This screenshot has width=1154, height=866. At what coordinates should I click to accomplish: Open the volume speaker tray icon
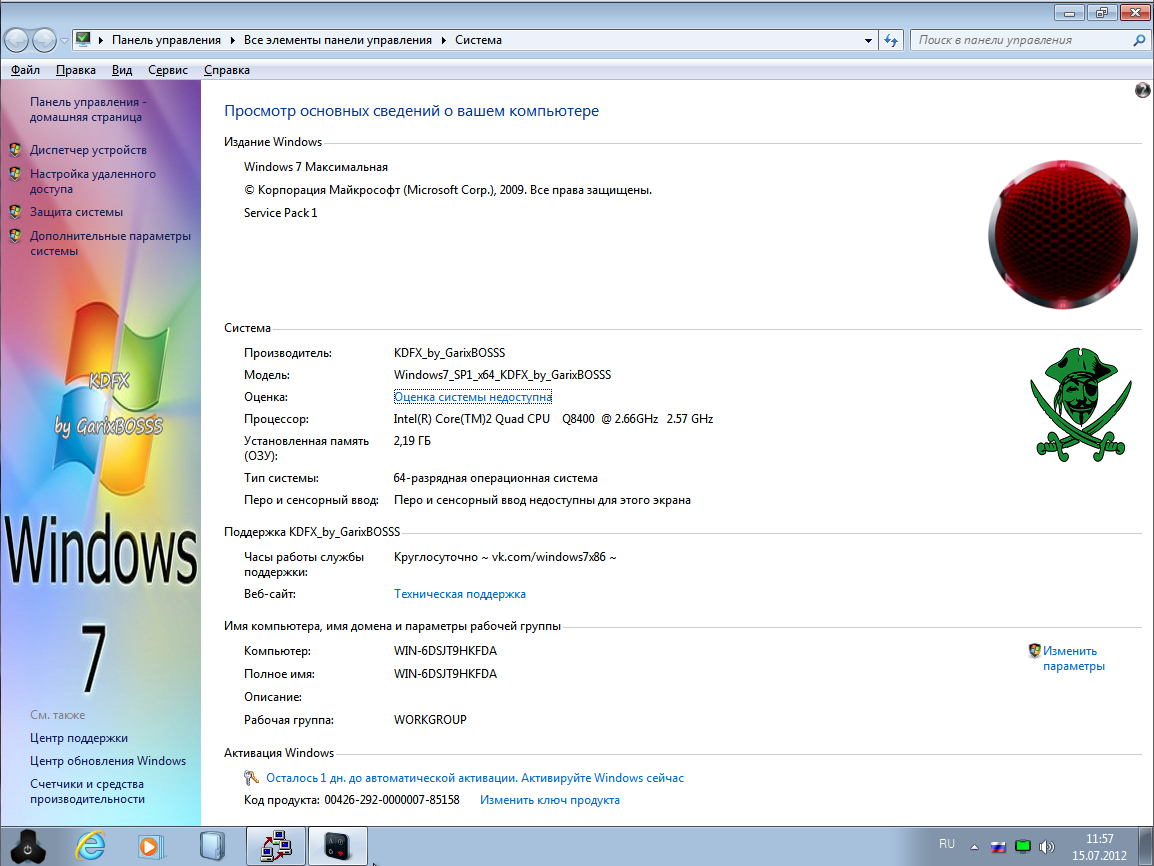(1047, 847)
